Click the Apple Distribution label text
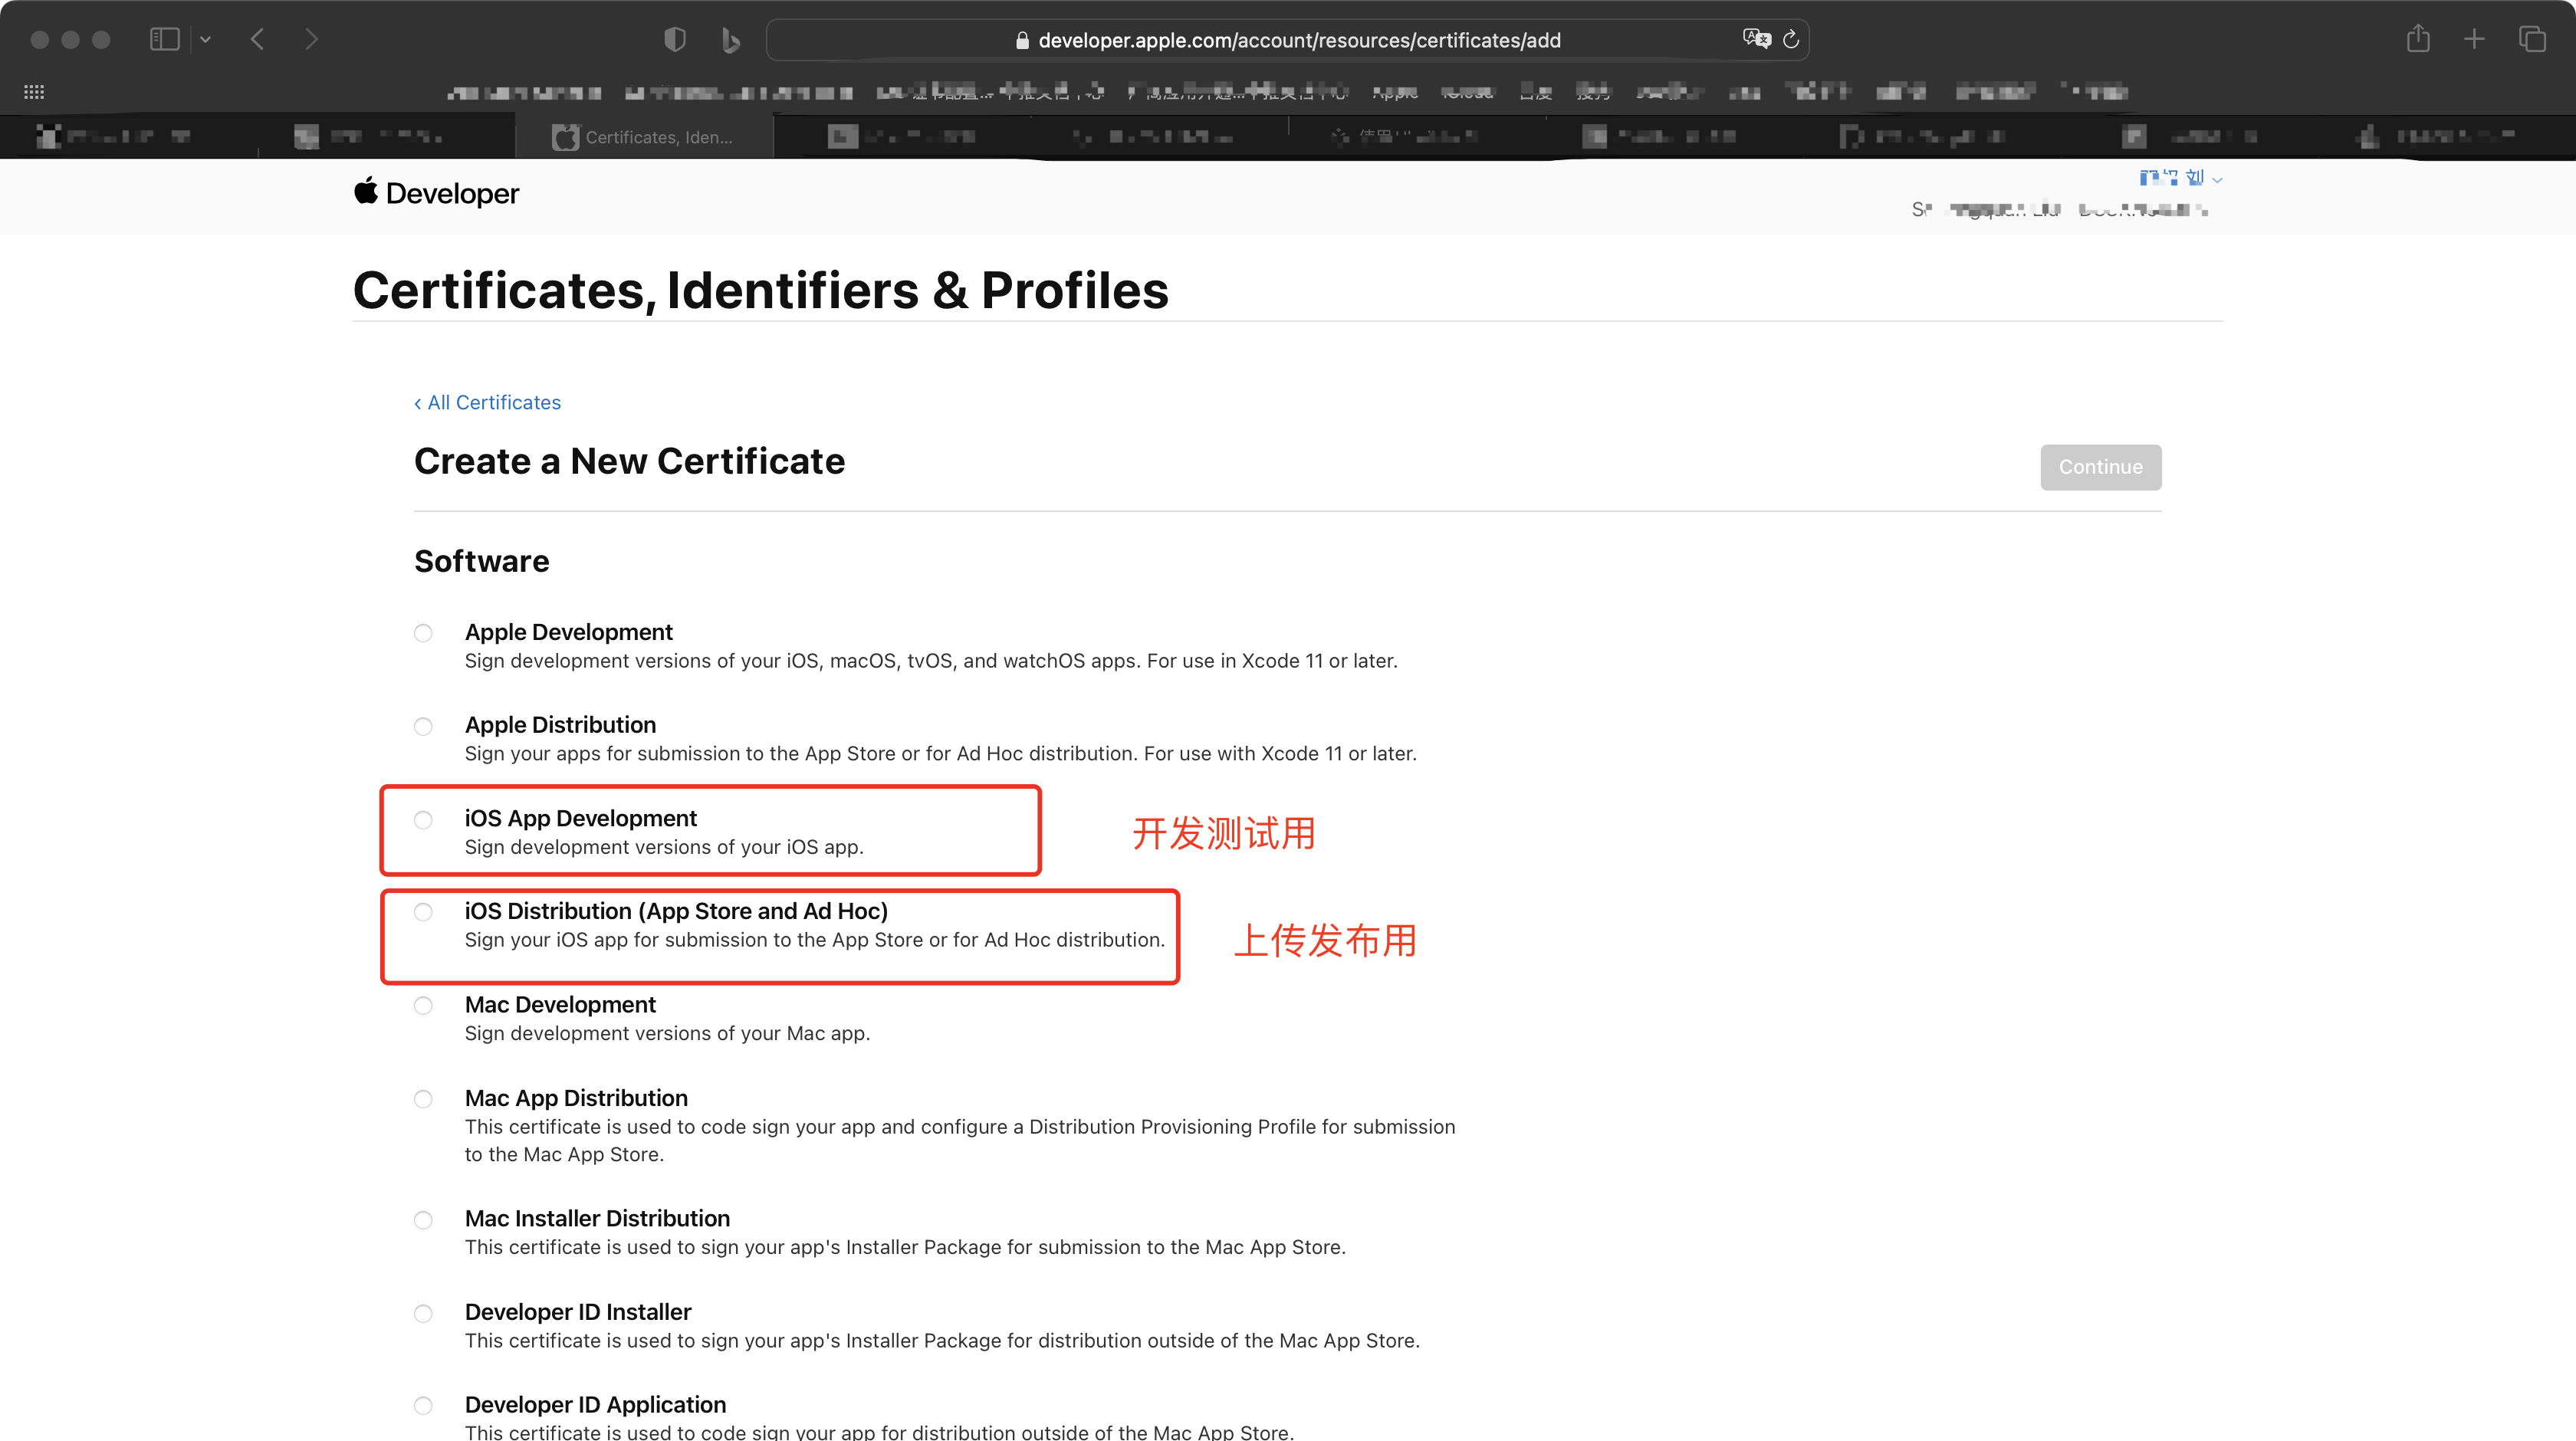The width and height of the screenshot is (2576, 1441). tap(560, 725)
